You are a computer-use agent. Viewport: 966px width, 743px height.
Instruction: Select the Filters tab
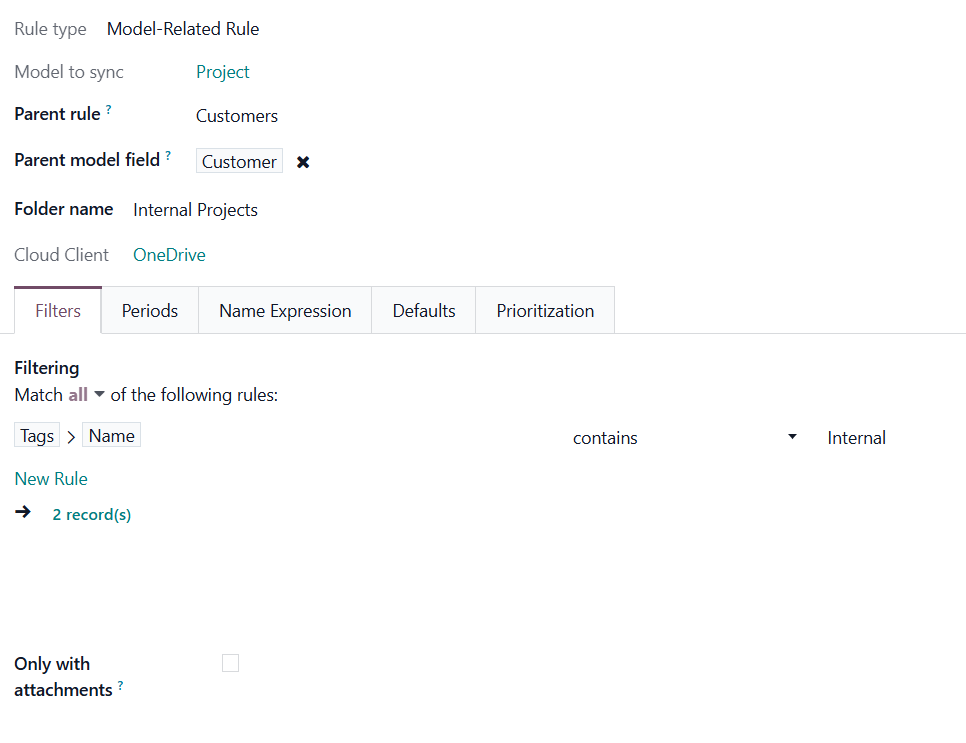(58, 311)
